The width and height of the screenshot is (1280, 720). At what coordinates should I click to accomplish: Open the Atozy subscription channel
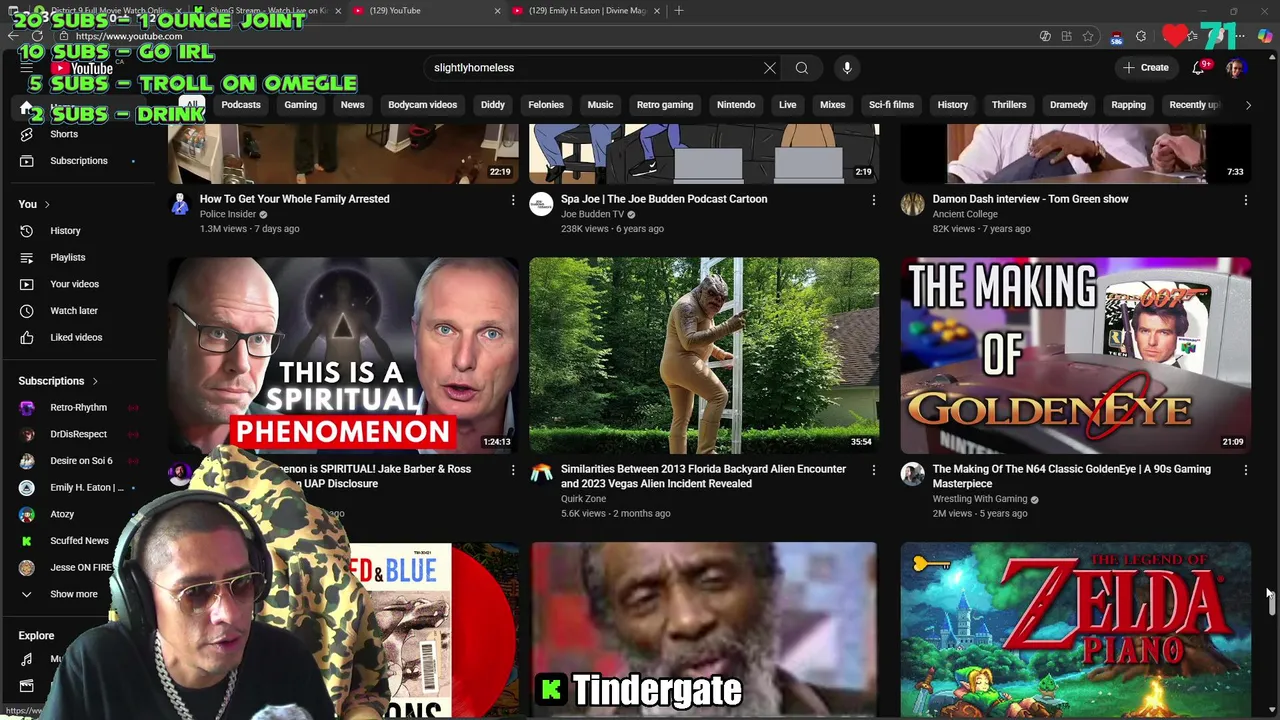[62, 514]
